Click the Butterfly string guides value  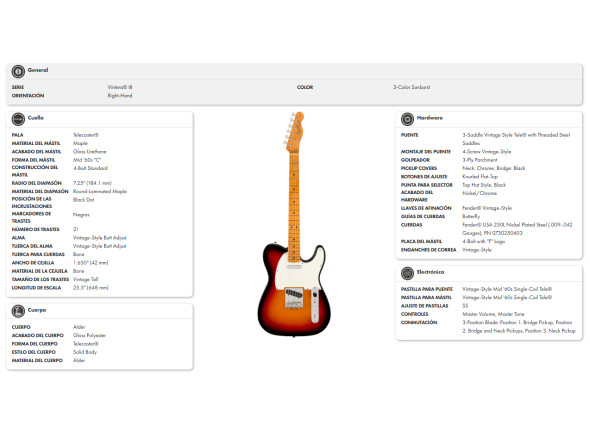click(x=471, y=216)
